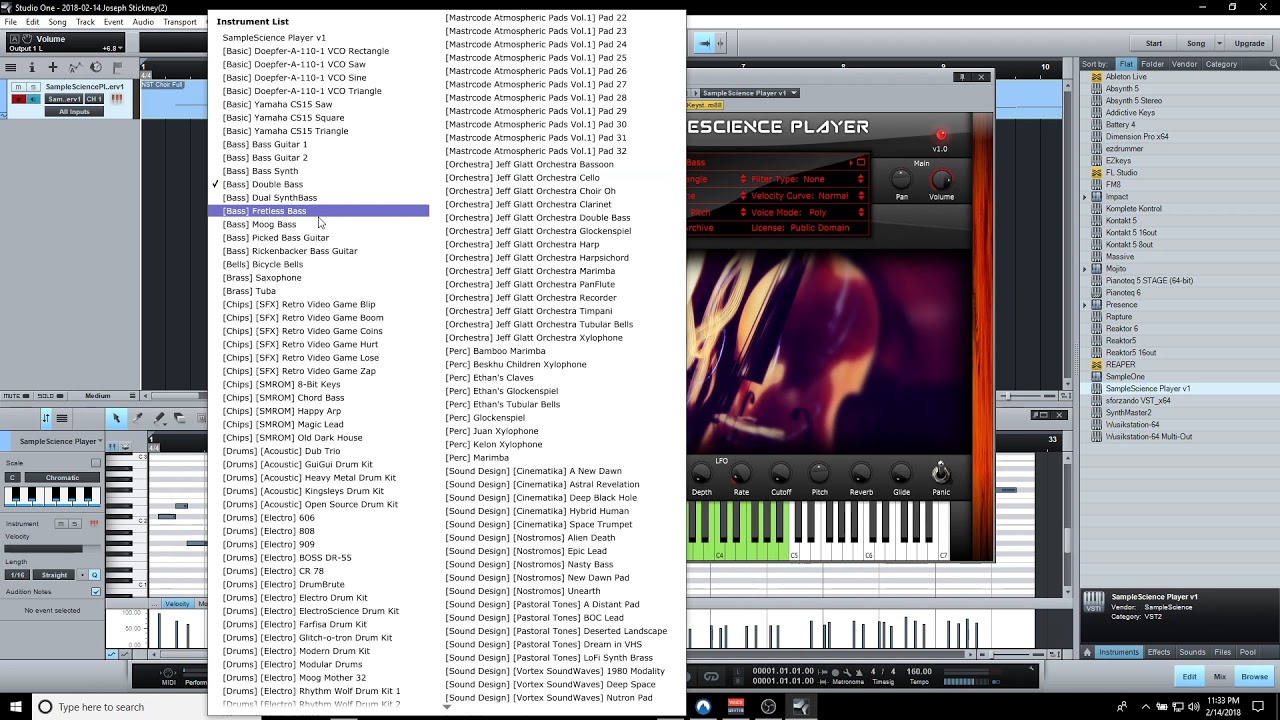Toggle the Q quantize button

(x=95, y=575)
